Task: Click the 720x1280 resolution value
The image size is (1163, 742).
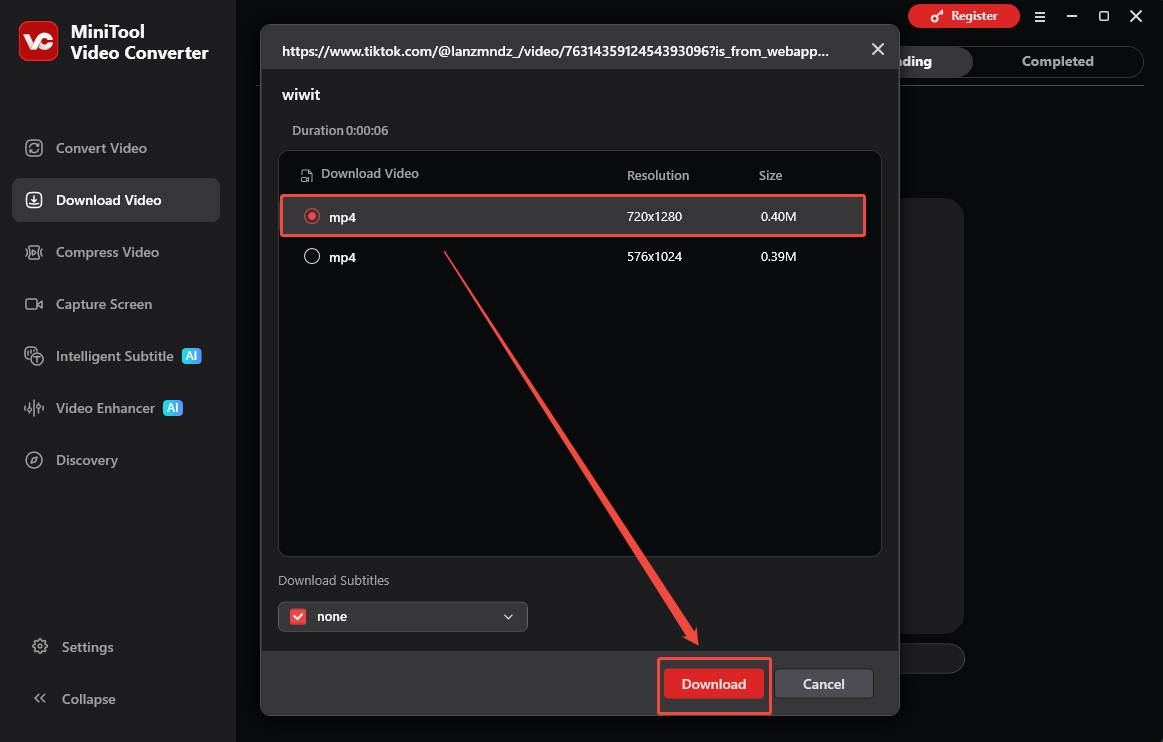Action: (654, 217)
